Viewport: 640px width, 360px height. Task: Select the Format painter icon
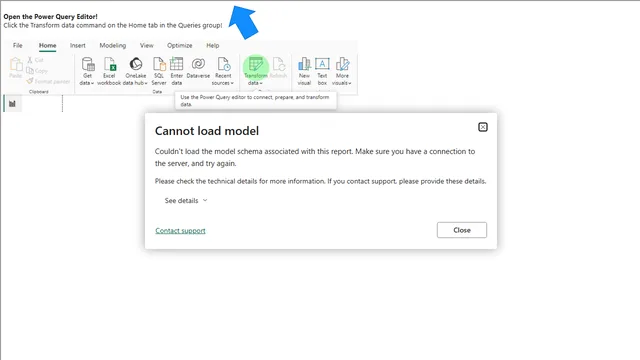tap(30, 81)
